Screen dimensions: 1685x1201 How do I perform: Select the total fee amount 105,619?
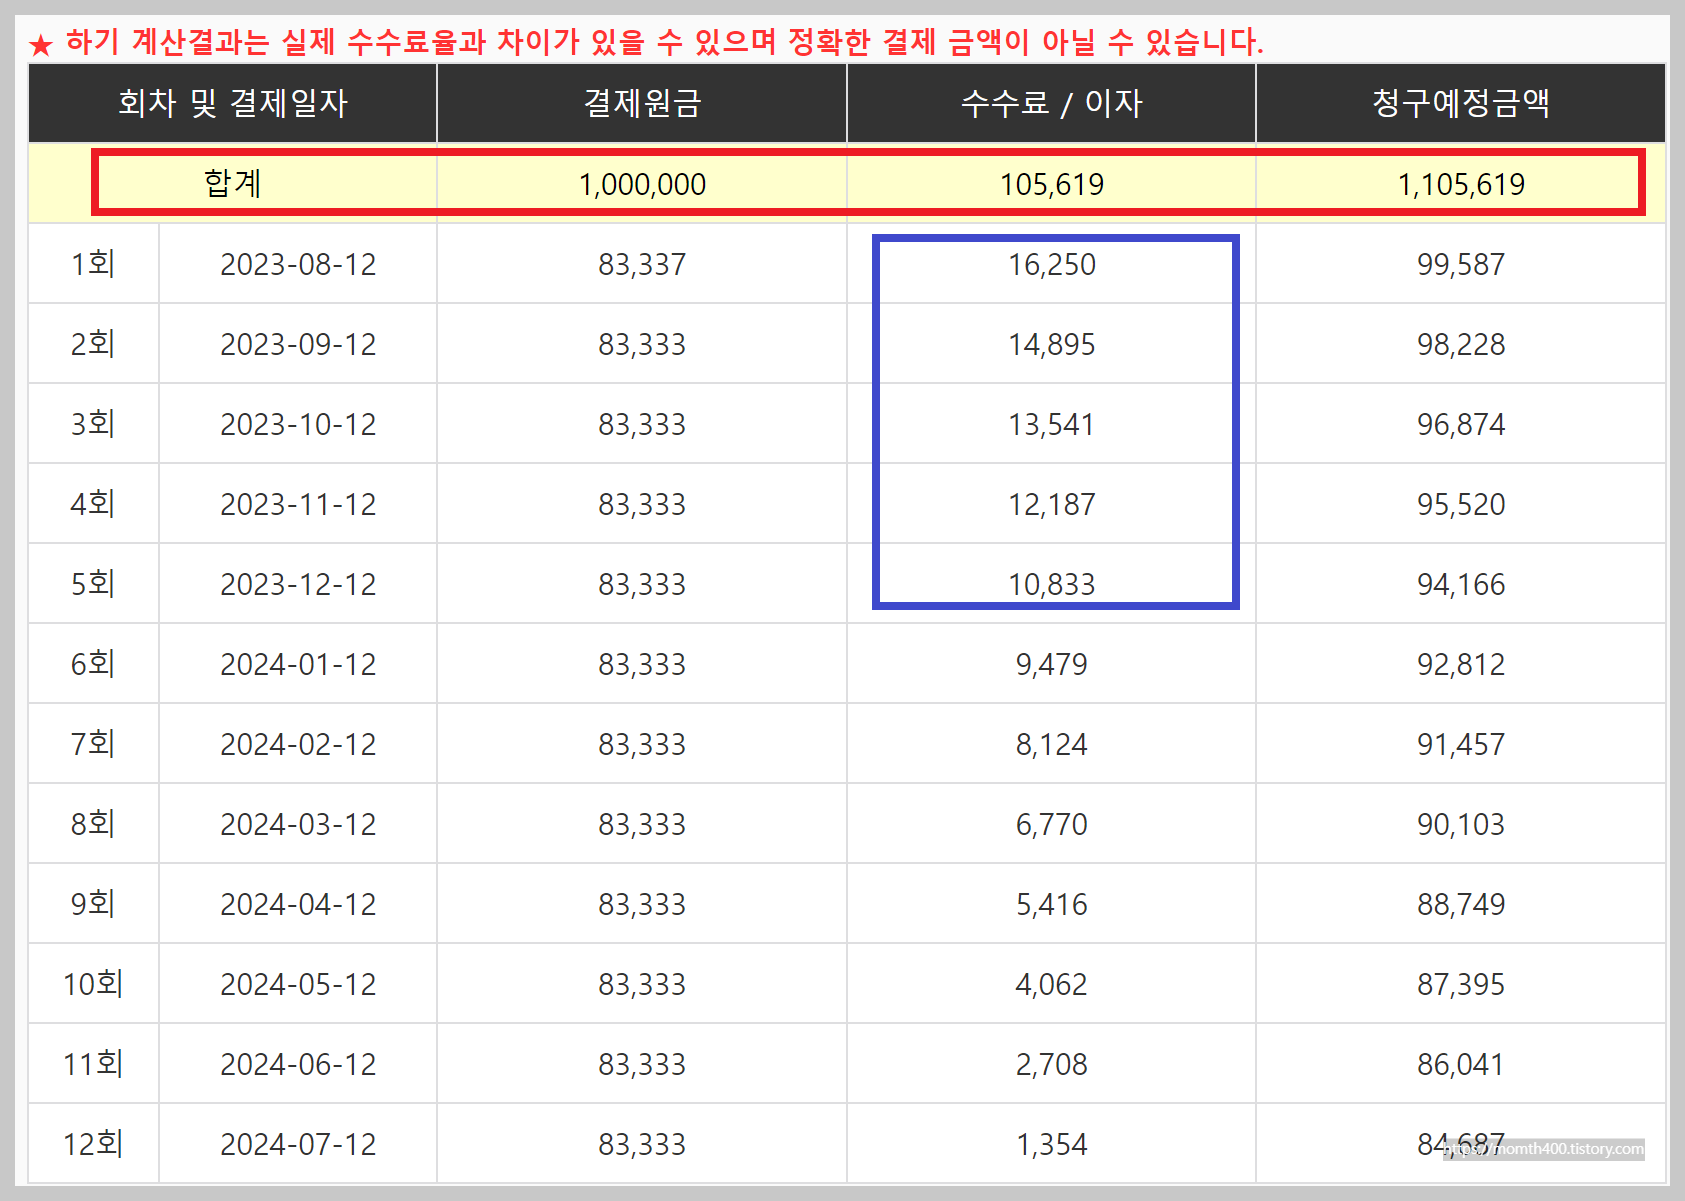tap(1051, 183)
